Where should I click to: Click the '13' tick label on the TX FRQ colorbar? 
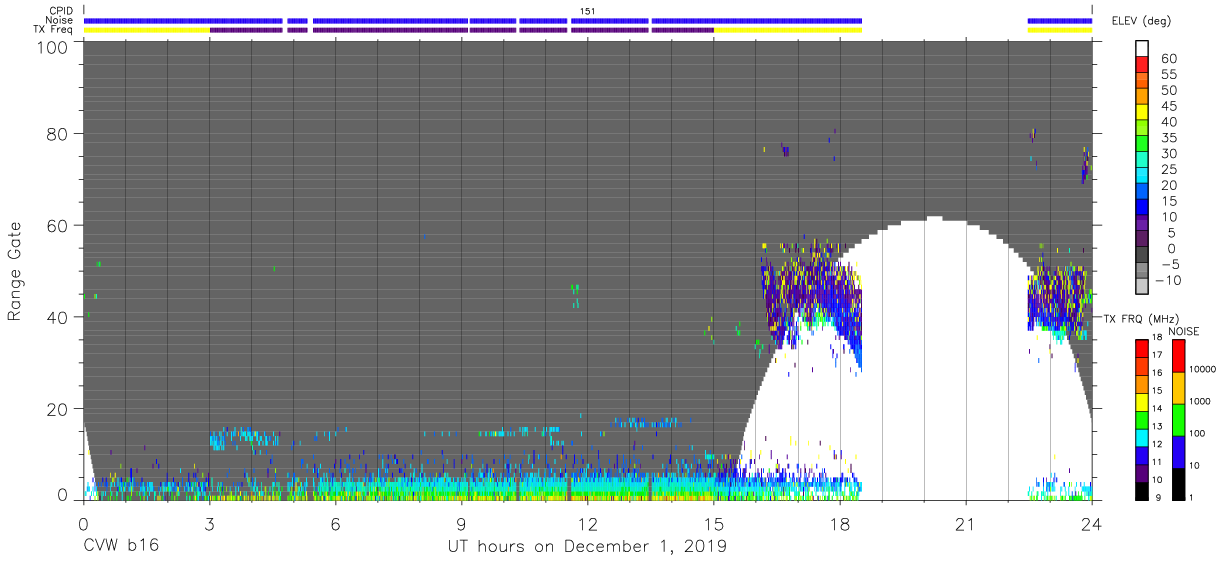point(1159,427)
